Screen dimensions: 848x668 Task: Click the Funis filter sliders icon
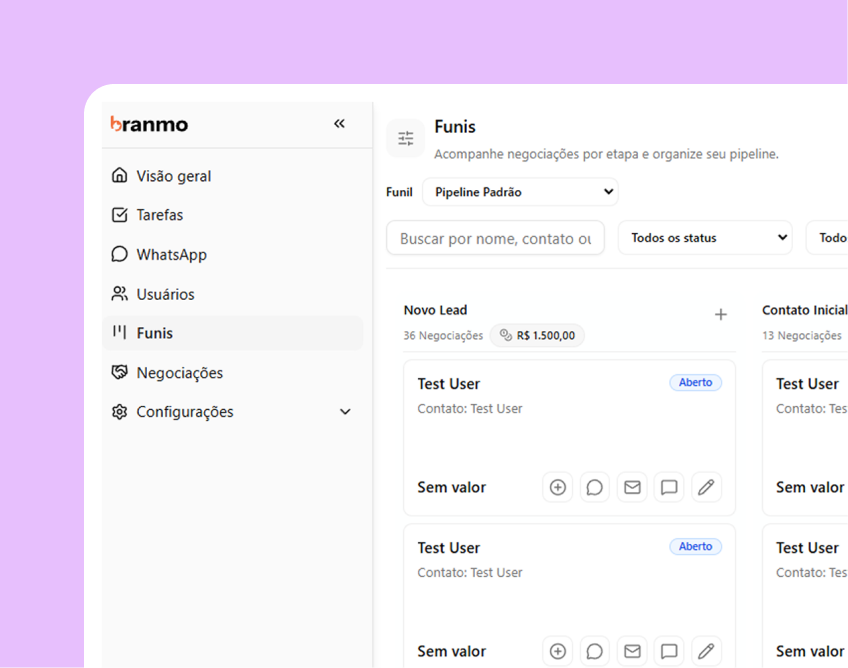405,139
